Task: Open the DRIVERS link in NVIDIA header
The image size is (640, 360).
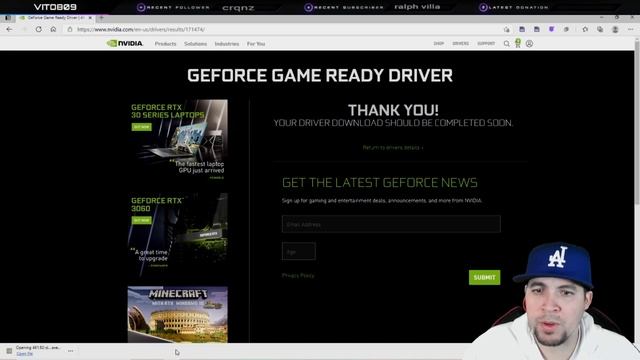Action: click(x=460, y=43)
